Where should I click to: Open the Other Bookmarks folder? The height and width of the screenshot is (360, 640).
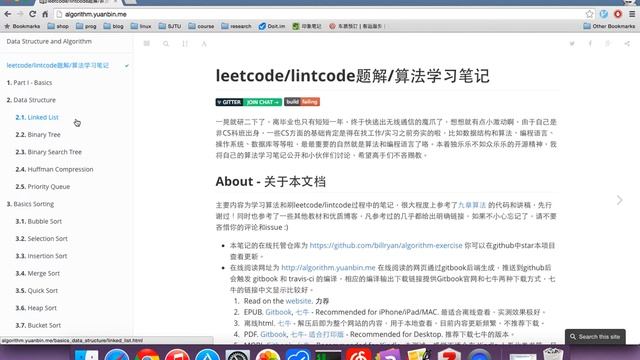pos(609,26)
